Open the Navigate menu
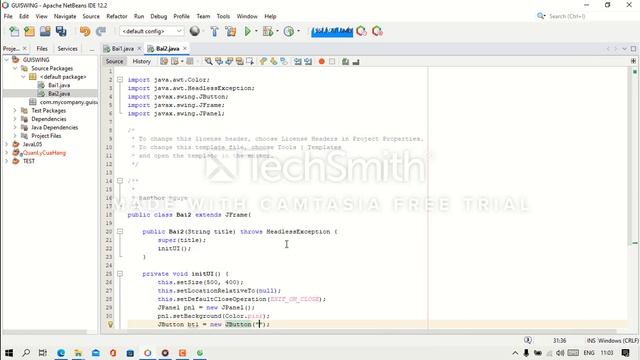The image size is (640, 360). click(65, 16)
